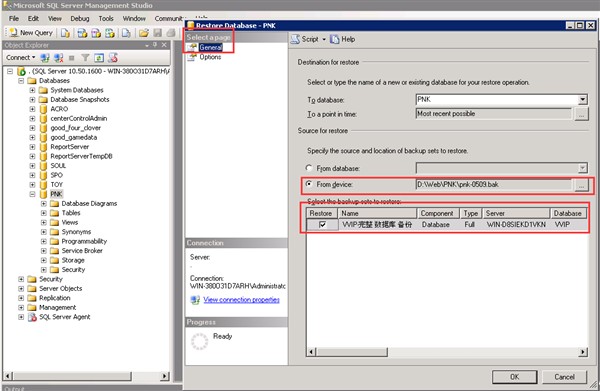Select the General page
The height and width of the screenshot is (391, 600).
tap(210, 47)
